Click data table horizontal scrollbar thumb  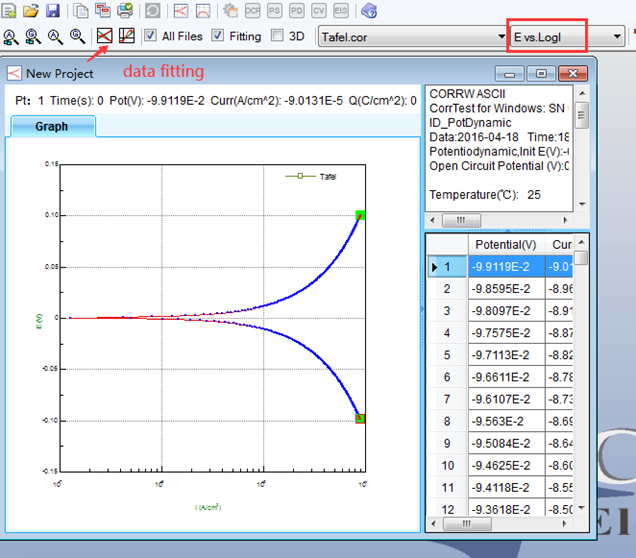tap(467, 524)
